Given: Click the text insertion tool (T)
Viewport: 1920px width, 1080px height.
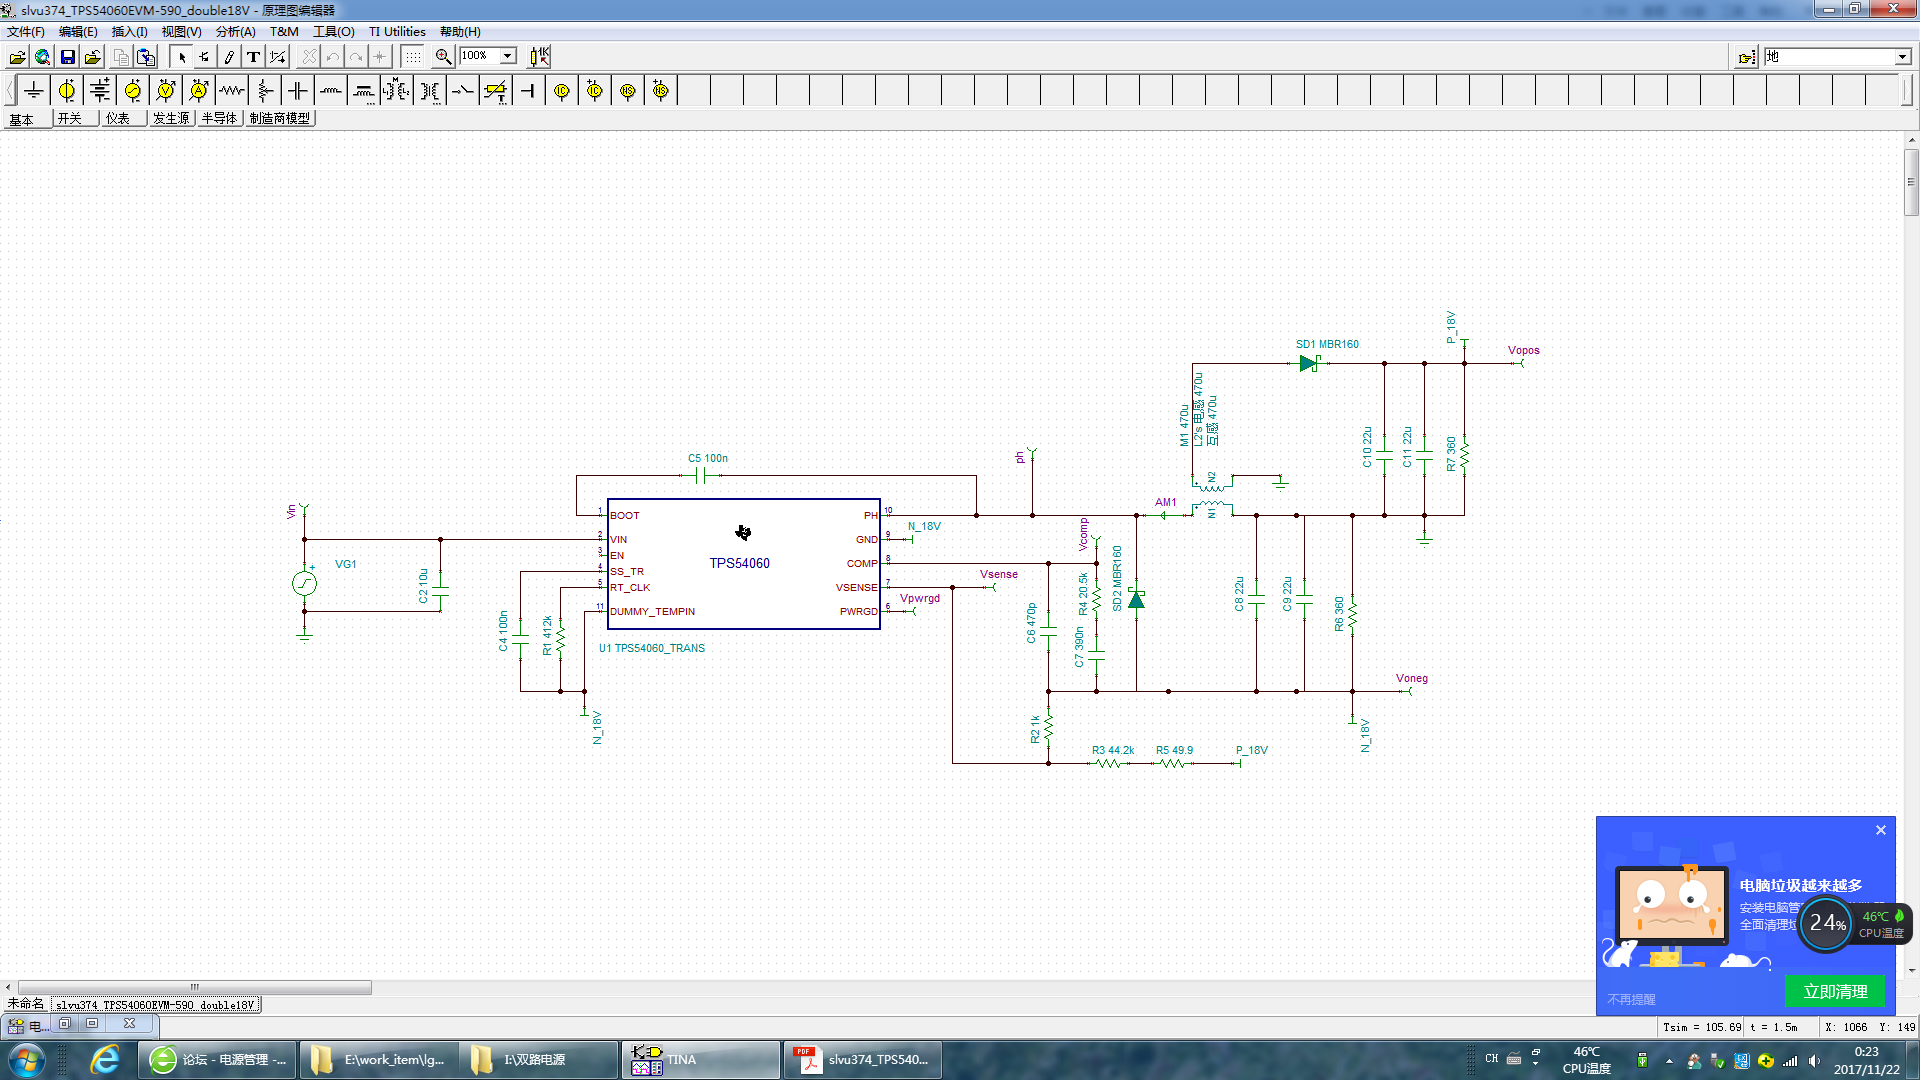Looking at the screenshot, I should [253, 57].
